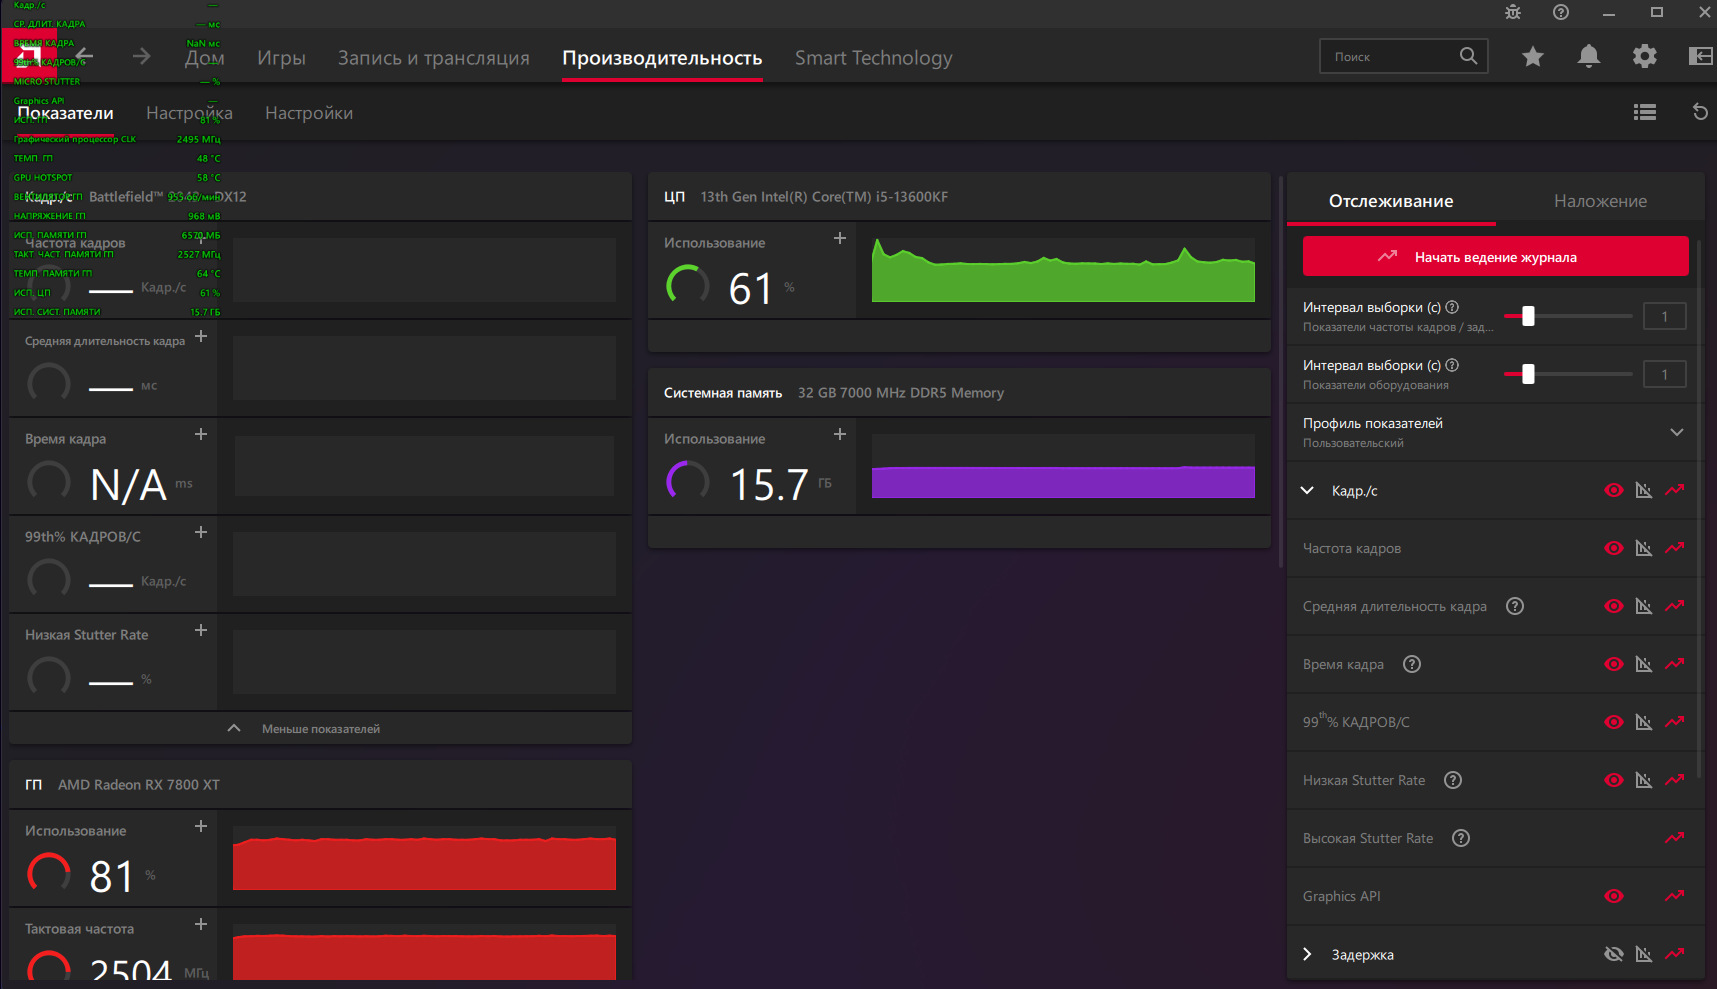This screenshot has width=1717, height=989.
Task: Click the bug report icon
Action: click(x=1513, y=12)
